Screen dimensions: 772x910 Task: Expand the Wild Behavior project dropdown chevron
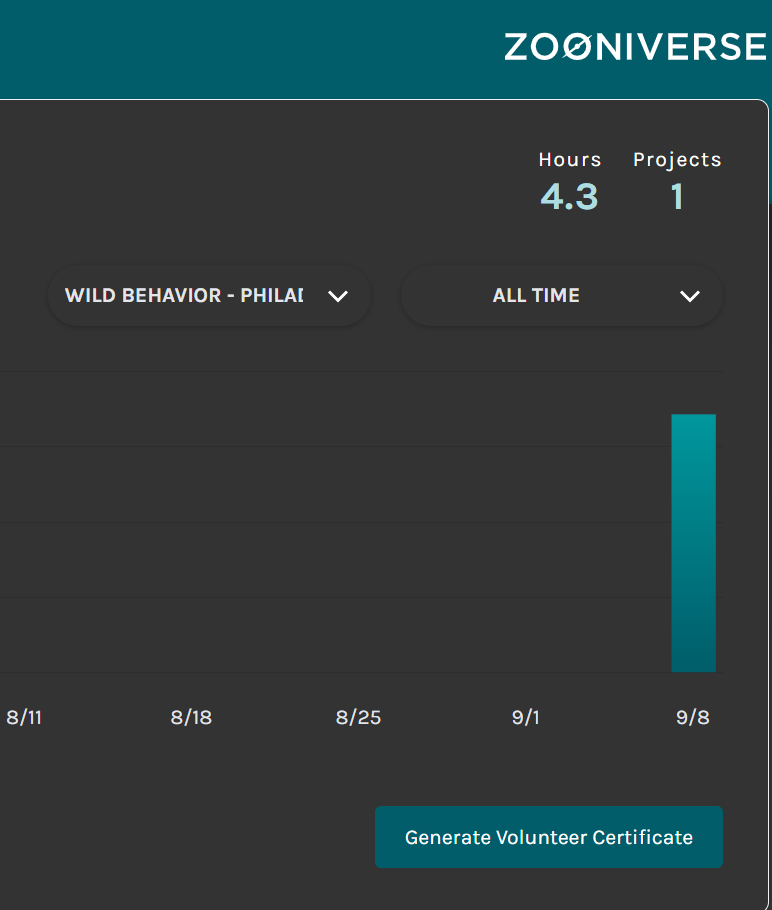point(338,296)
